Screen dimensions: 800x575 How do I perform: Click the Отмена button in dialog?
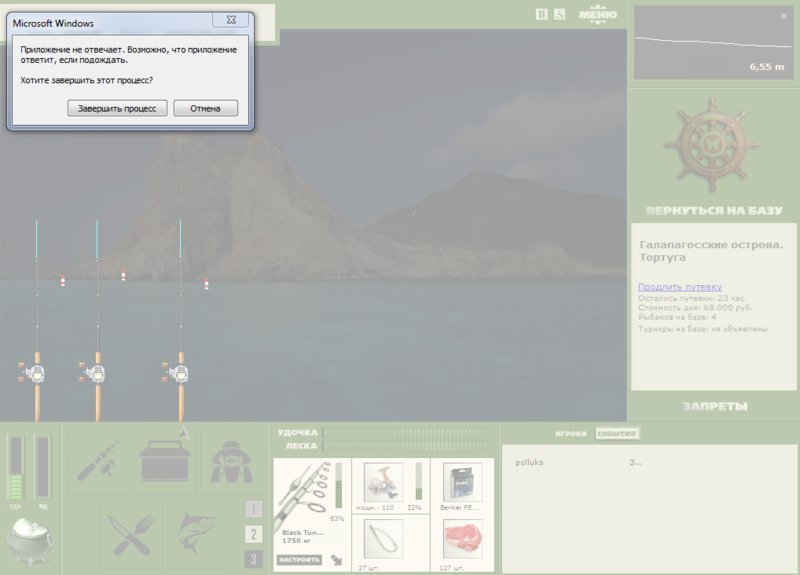pos(206,108)
